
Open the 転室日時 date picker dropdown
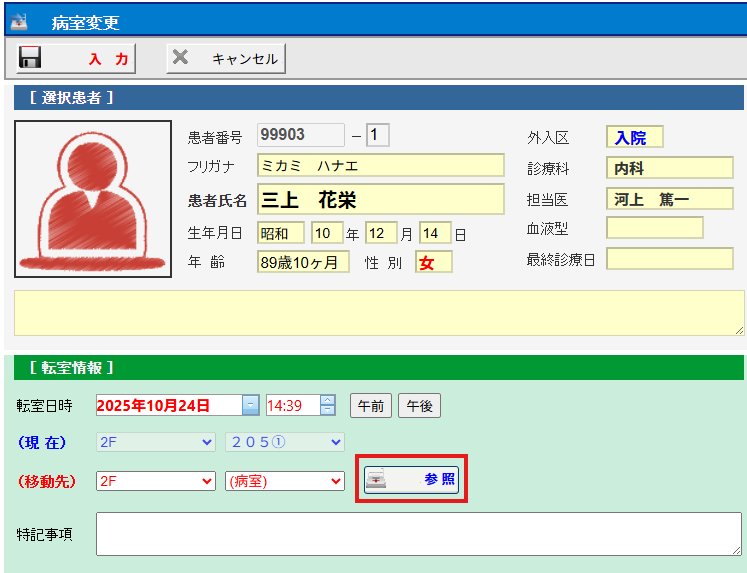pos(250,405)
